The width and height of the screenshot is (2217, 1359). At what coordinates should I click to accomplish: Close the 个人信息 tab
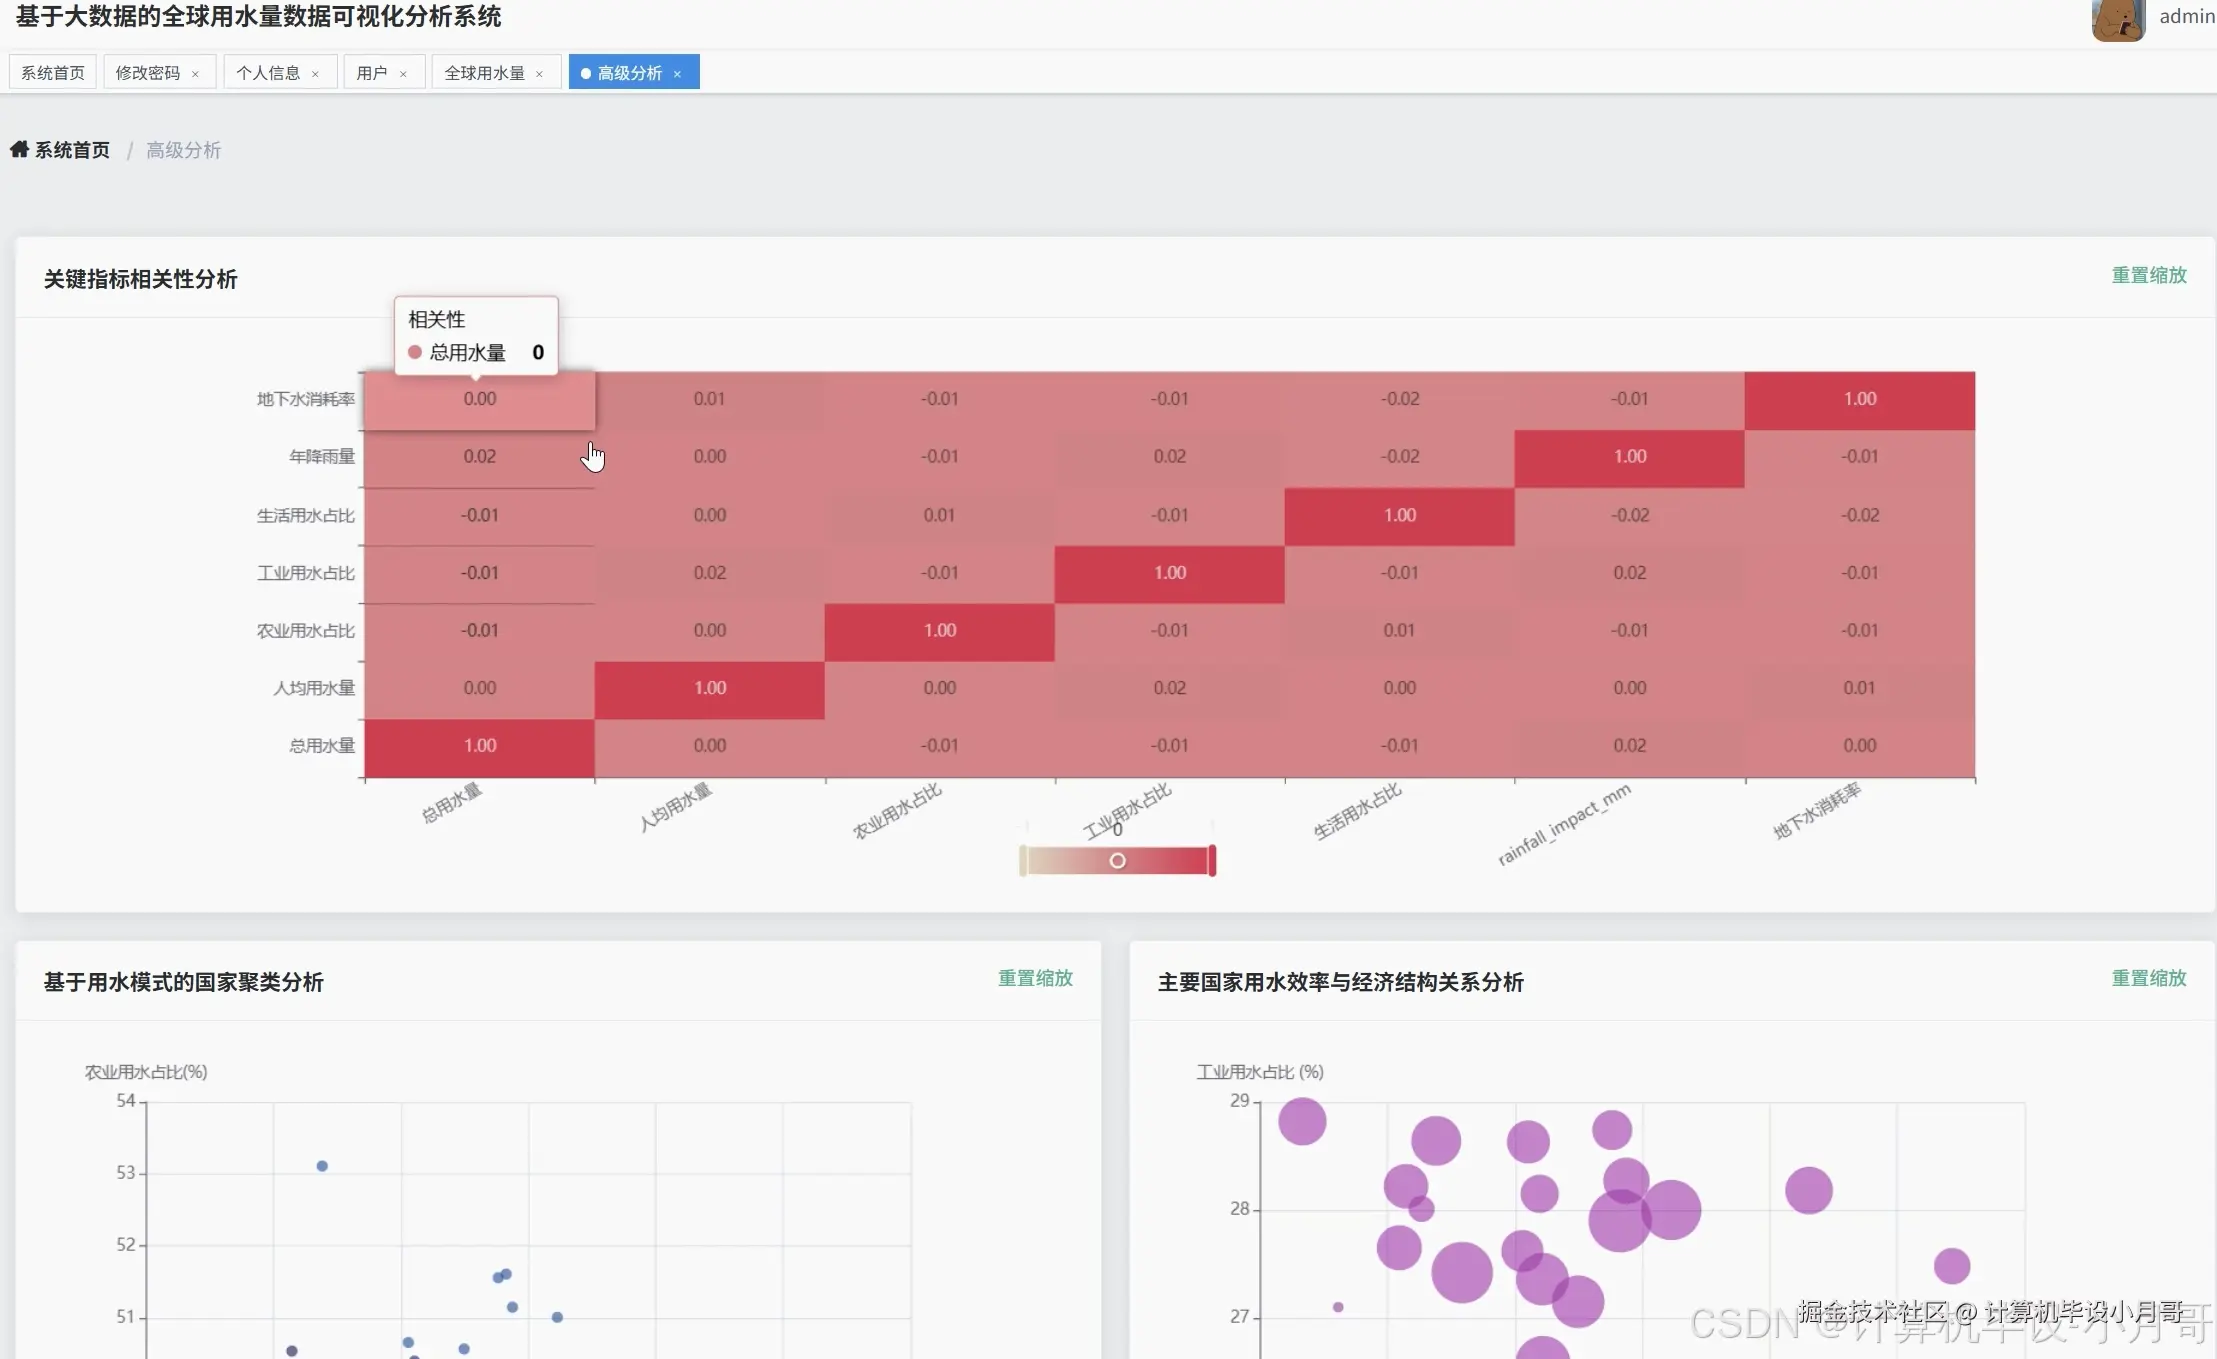tap(315, 74)
